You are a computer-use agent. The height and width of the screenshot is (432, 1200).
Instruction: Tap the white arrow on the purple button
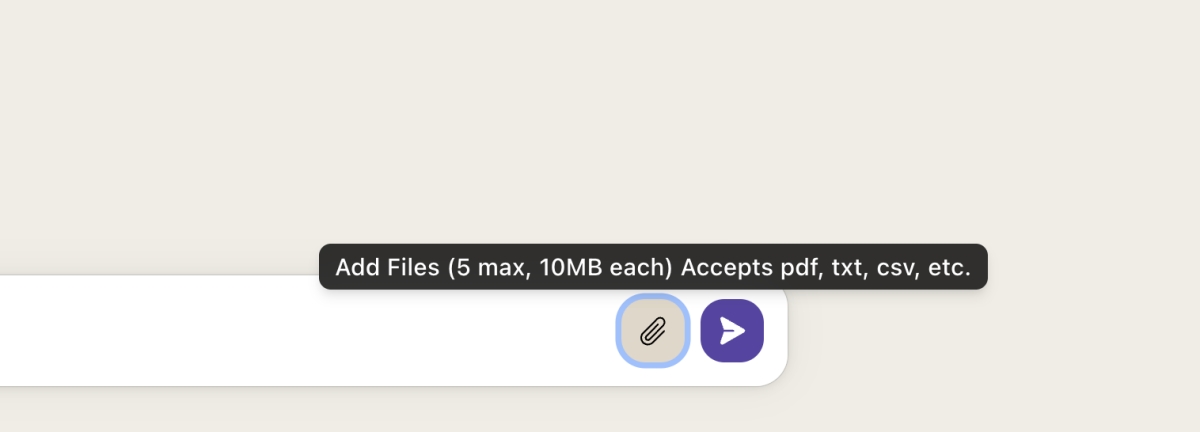click(x=732, y=331)
